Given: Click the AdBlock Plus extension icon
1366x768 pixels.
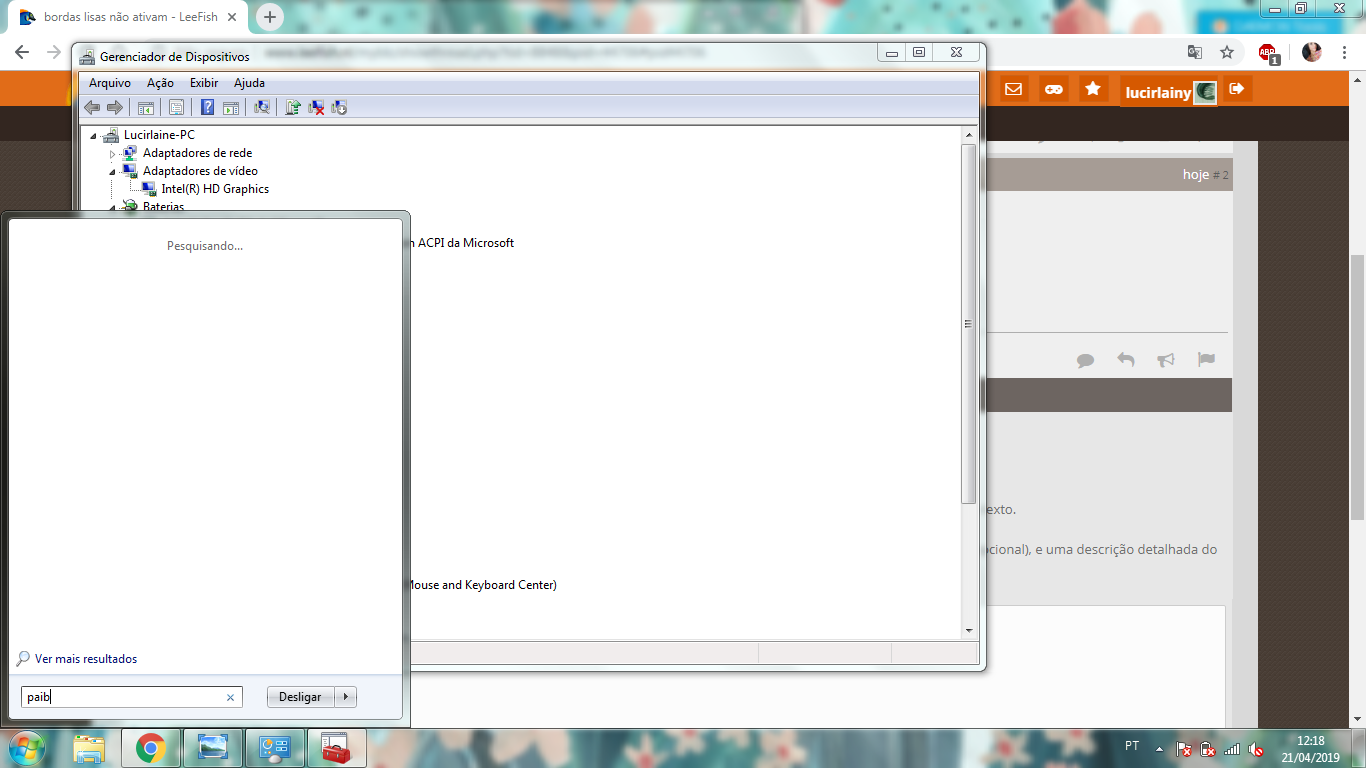Looking at the screenshot, I should click(1268, 52).
